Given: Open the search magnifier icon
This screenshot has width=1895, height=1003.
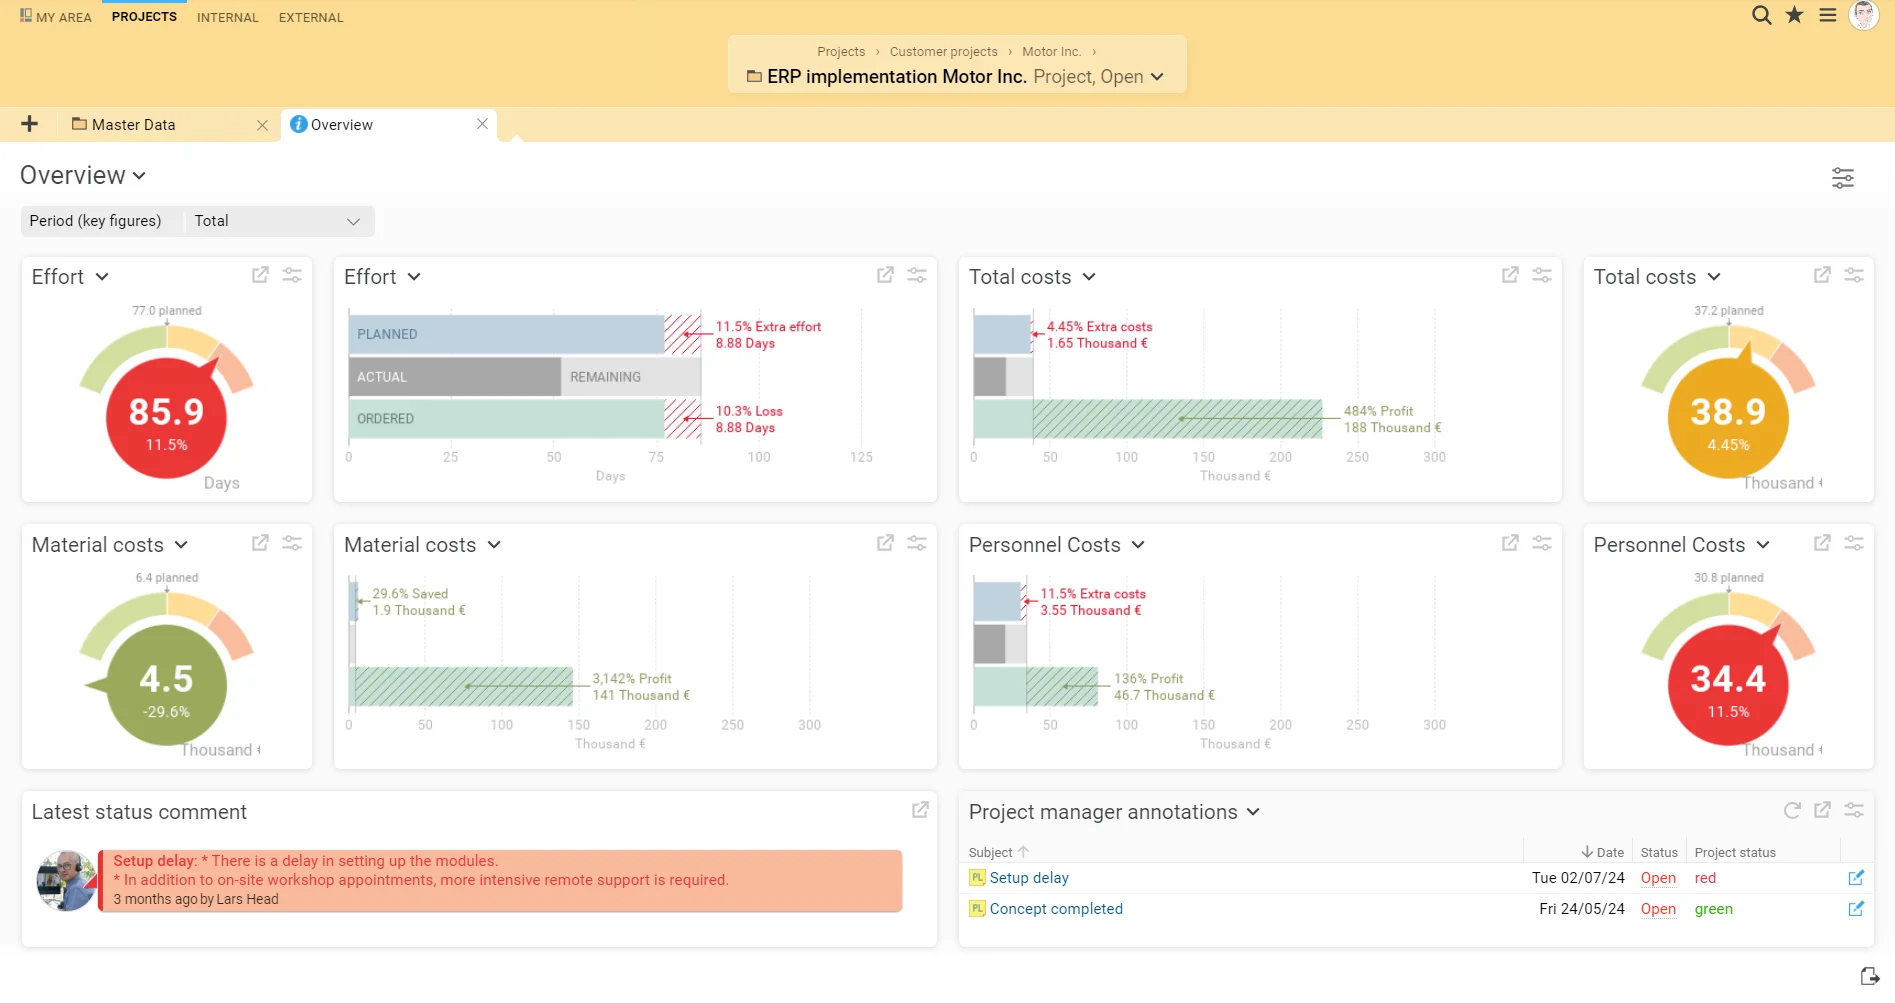Looking at the screenshot, I should [x=1761, y=15].
